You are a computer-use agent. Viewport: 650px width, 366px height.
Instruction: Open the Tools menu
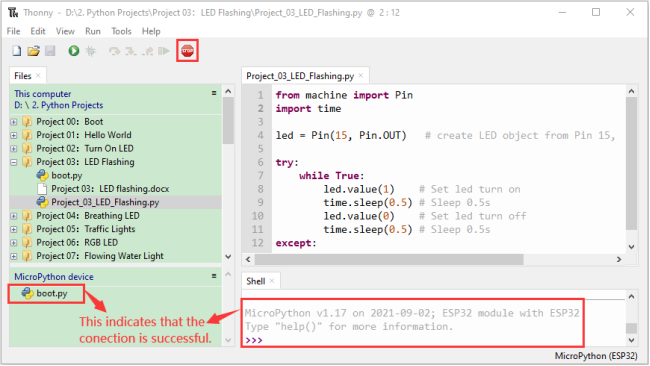[121, 31]
